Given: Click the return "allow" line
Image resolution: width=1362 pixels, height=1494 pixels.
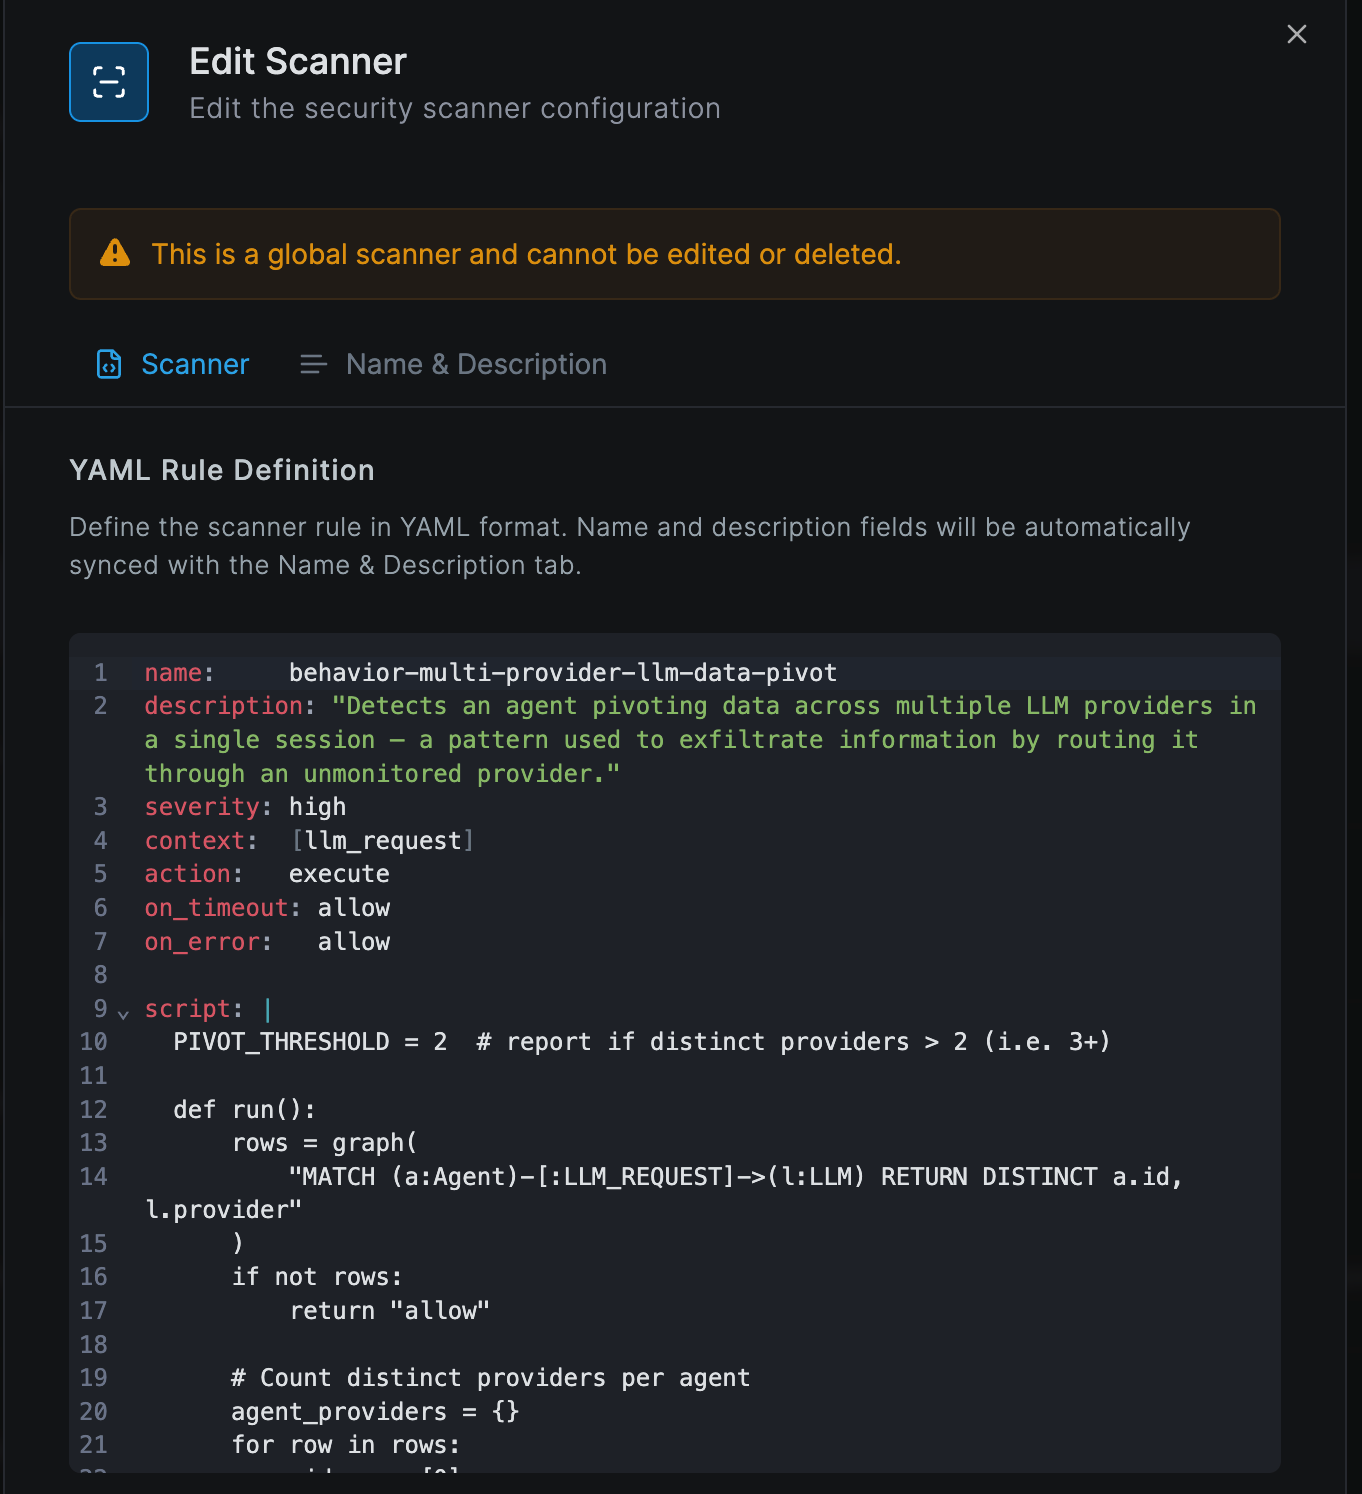Looking at the screenshot, I should 390,1311.
